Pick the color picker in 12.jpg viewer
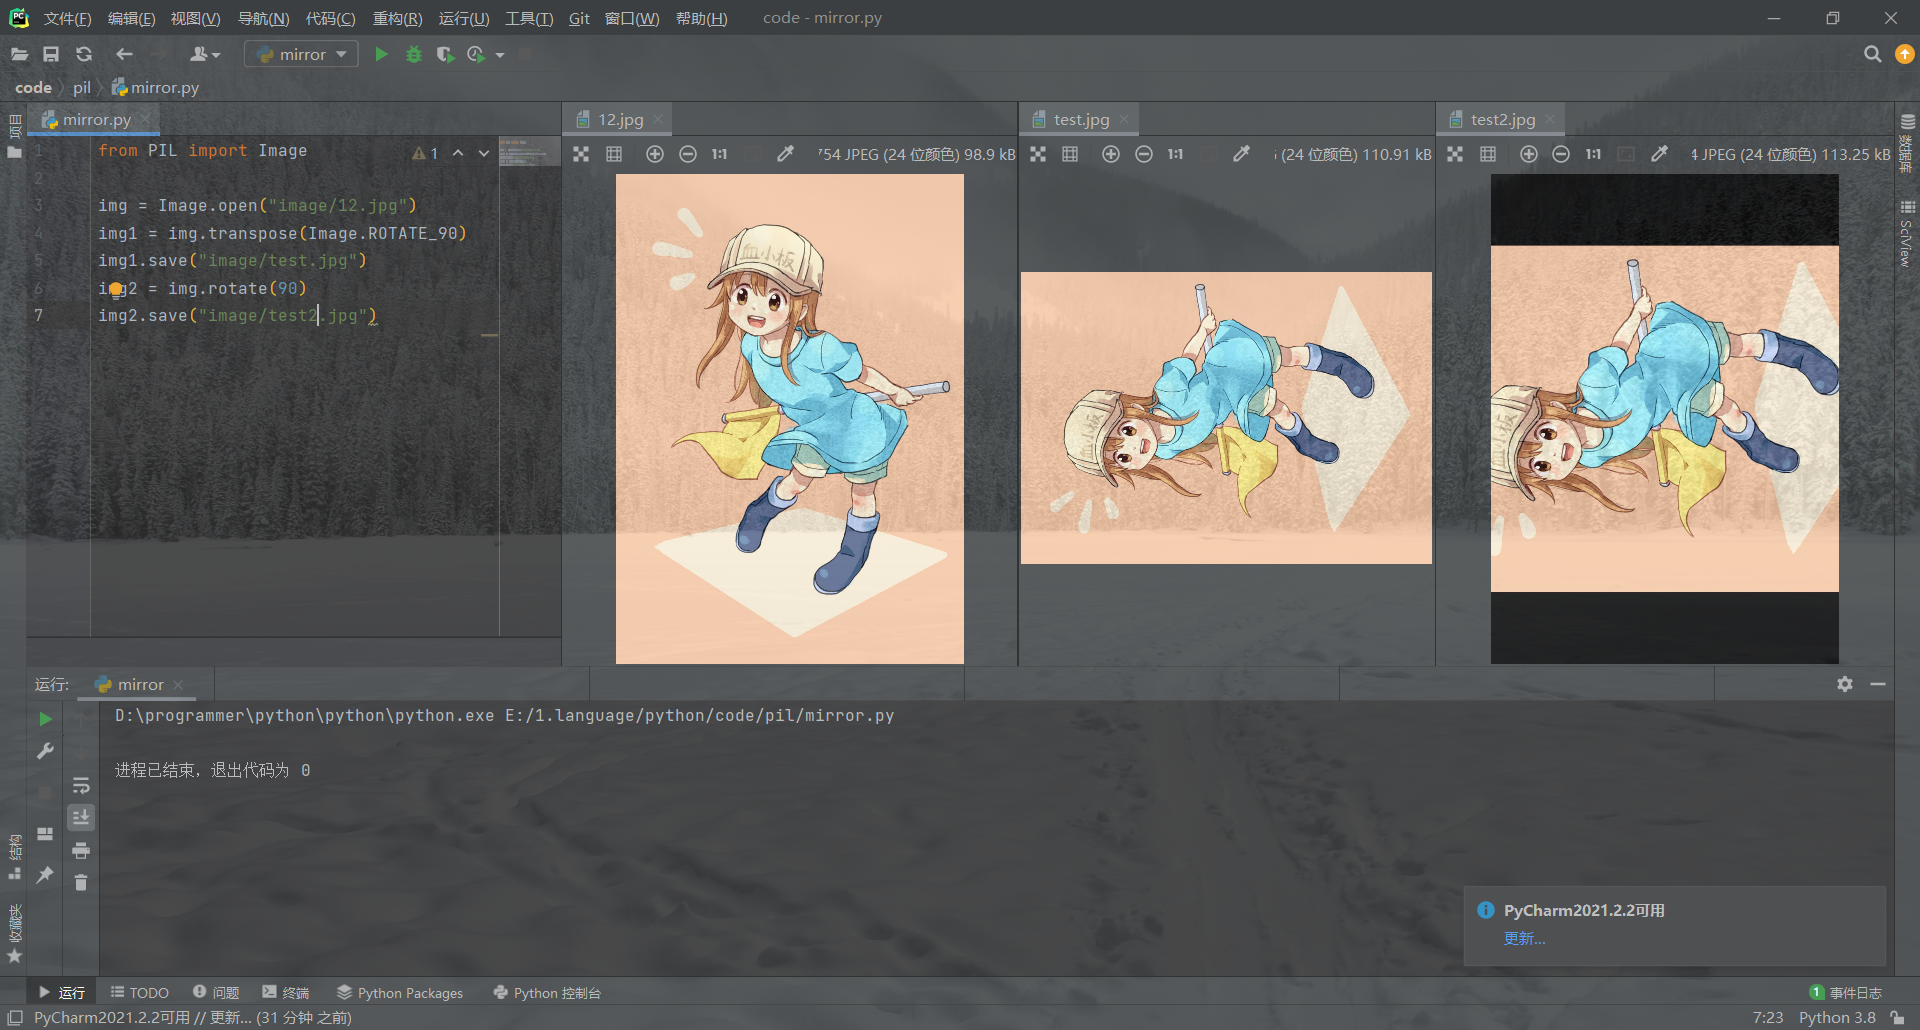 786,154
